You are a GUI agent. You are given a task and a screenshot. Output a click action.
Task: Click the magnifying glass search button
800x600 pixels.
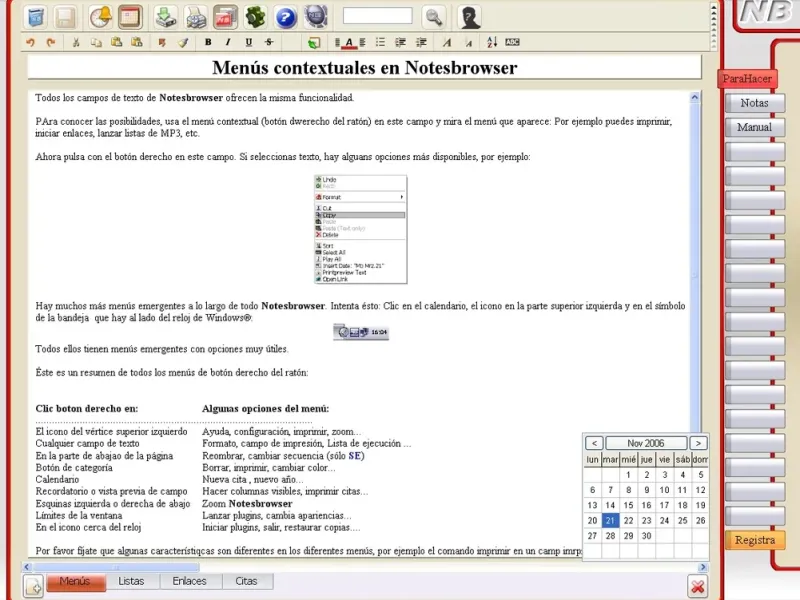click(434, 17)
